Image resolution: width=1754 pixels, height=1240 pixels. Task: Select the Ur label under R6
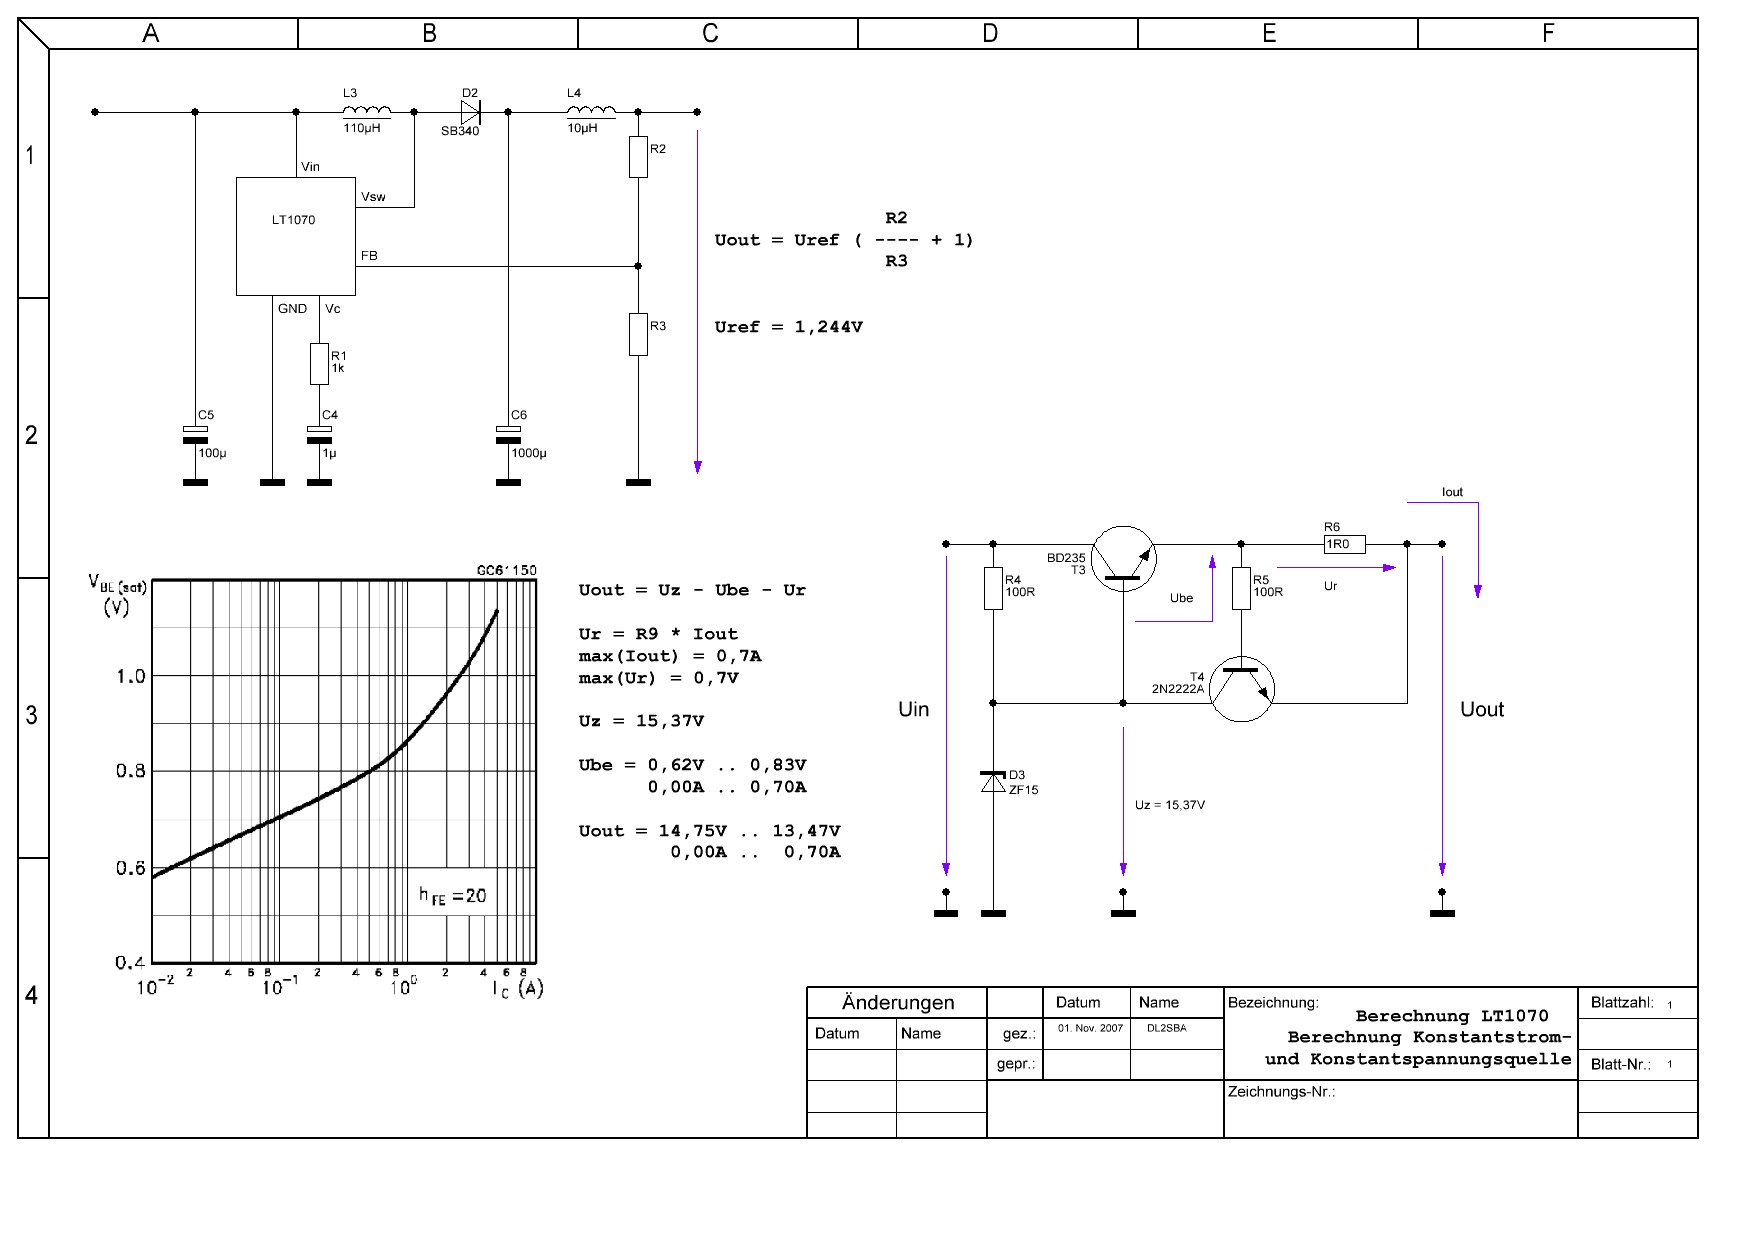(x=1330, y=586)
